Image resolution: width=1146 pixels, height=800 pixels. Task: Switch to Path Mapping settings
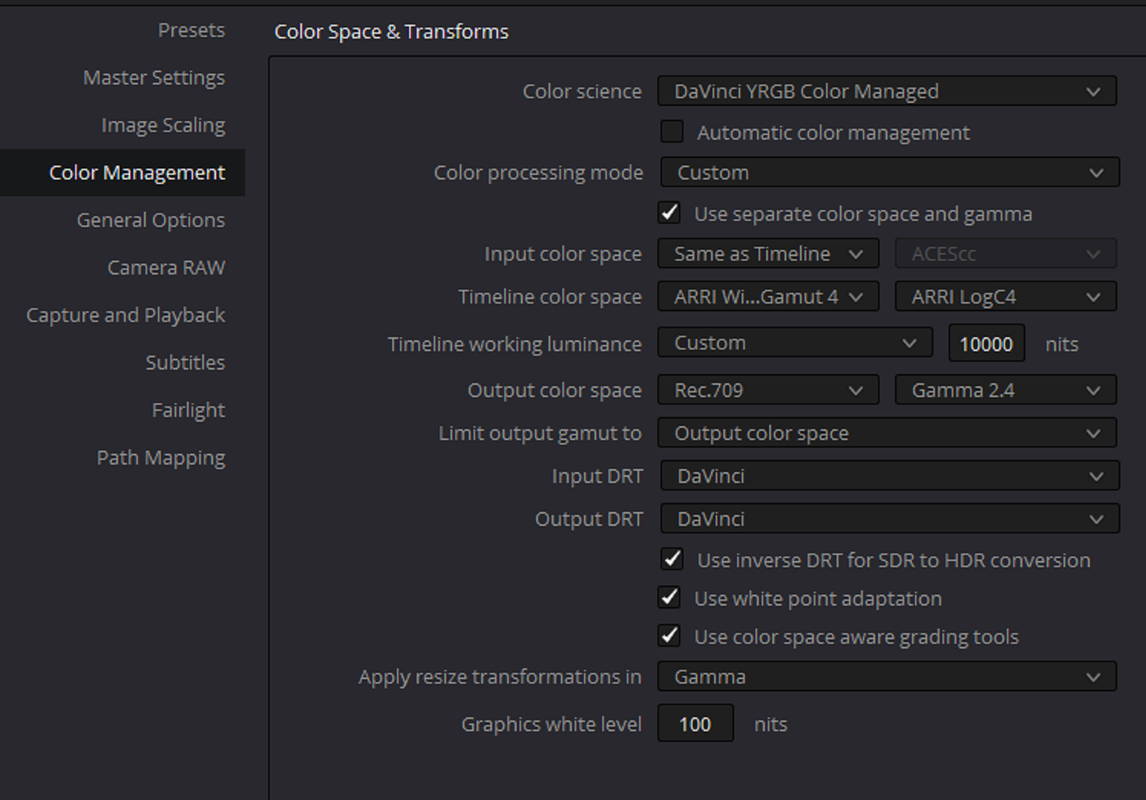pyautogui.click(x=161, y=457)
